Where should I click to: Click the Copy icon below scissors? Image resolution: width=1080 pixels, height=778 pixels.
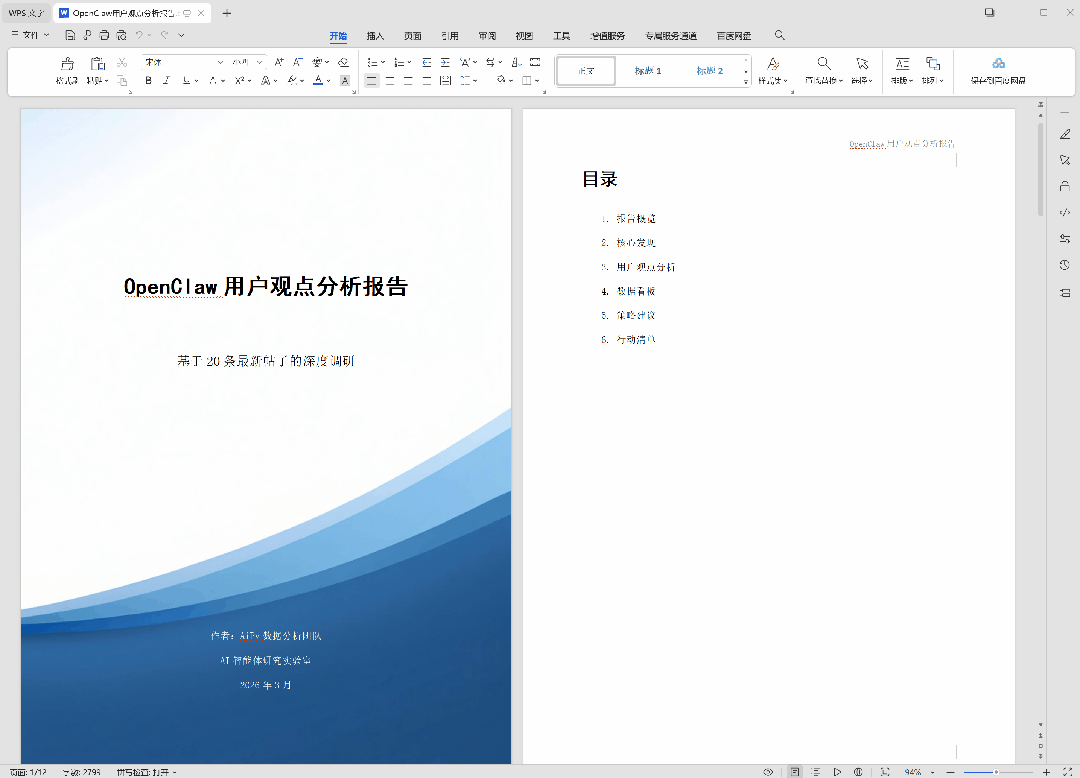coord(122,81)
